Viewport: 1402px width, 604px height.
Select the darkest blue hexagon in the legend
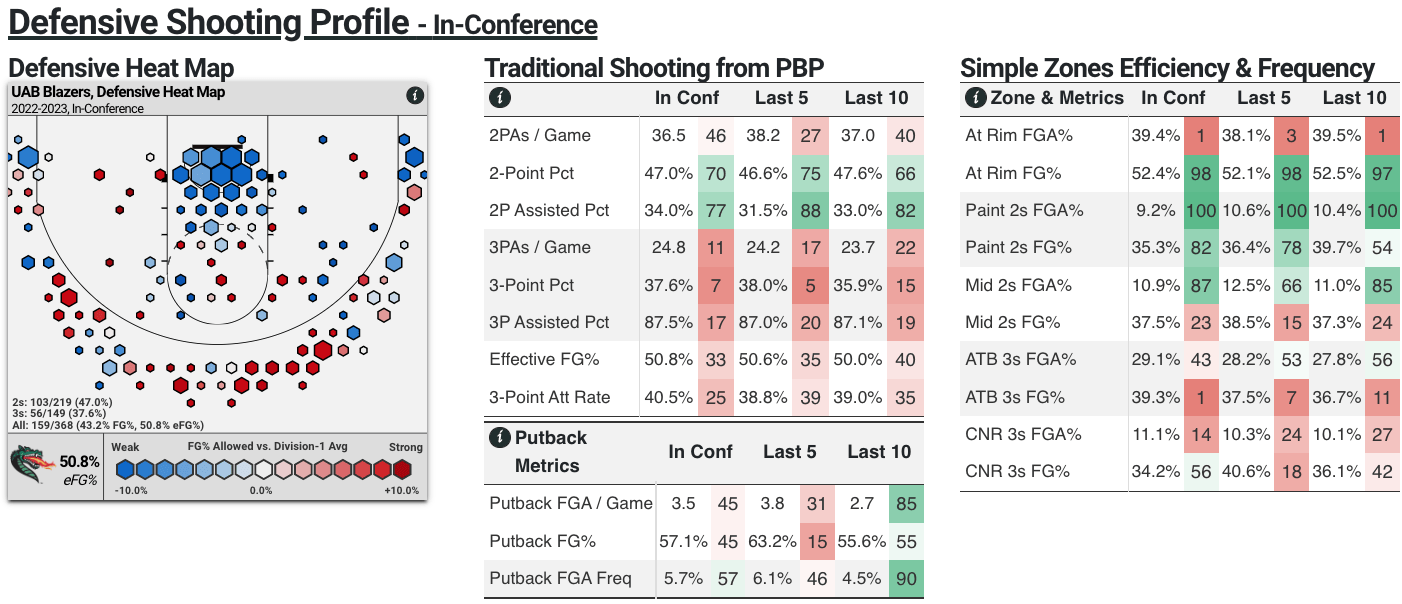click(125, 469)
